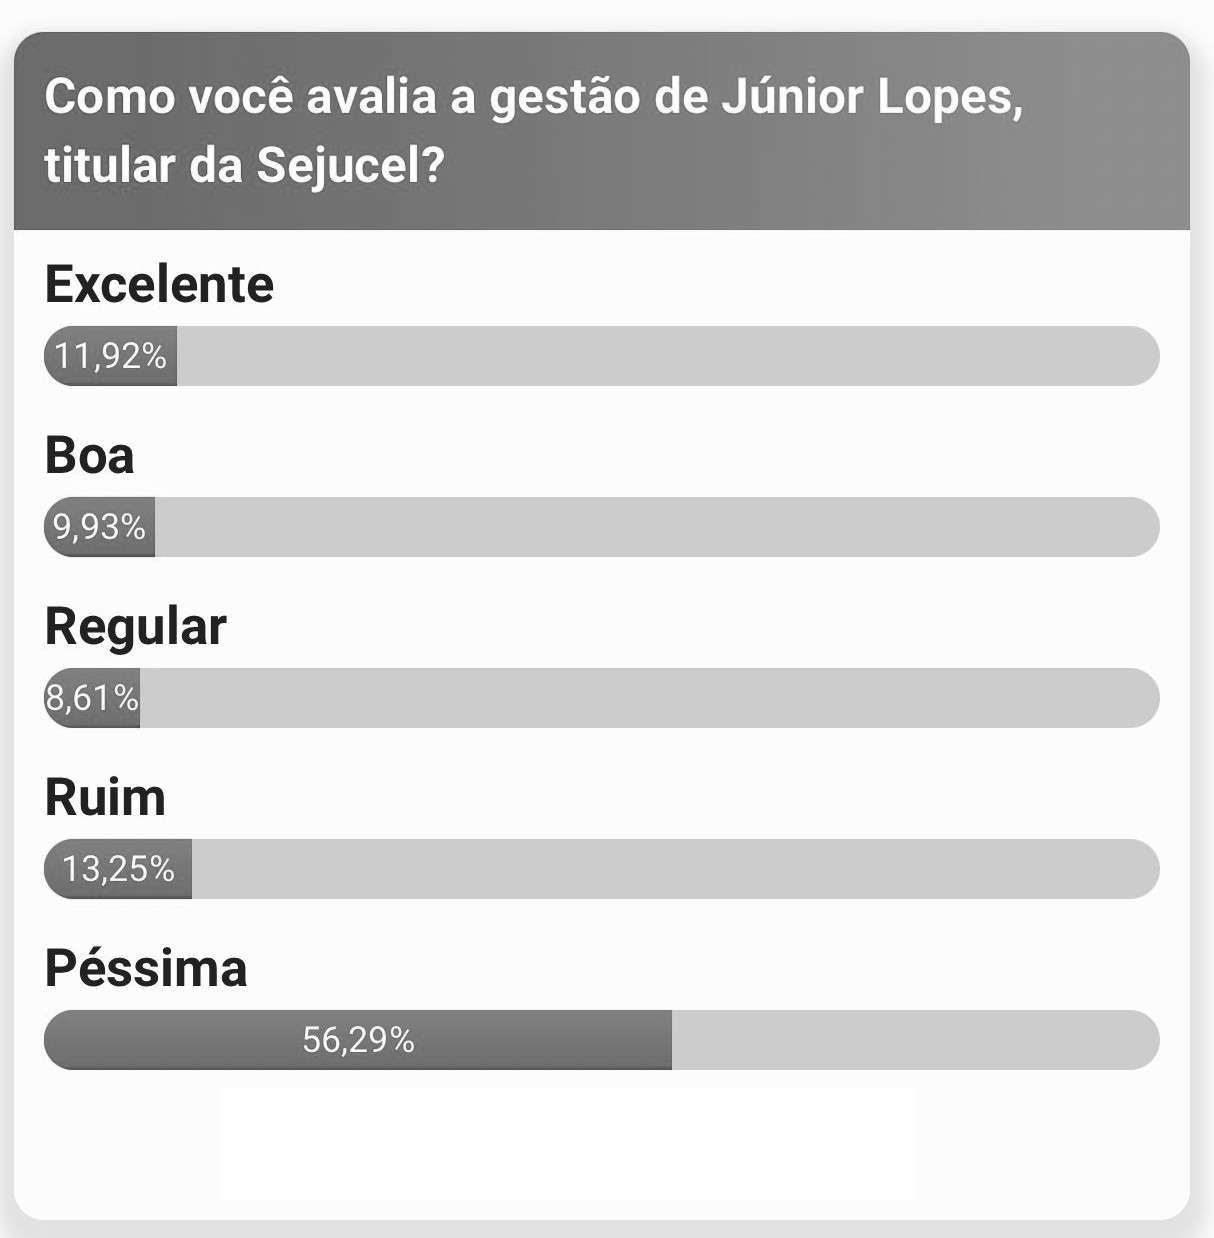Image resolution: width=1214 pixels, height=1238 pixels.
Task: Choose the Ruim option label
Action: click(x=105, y=797)
